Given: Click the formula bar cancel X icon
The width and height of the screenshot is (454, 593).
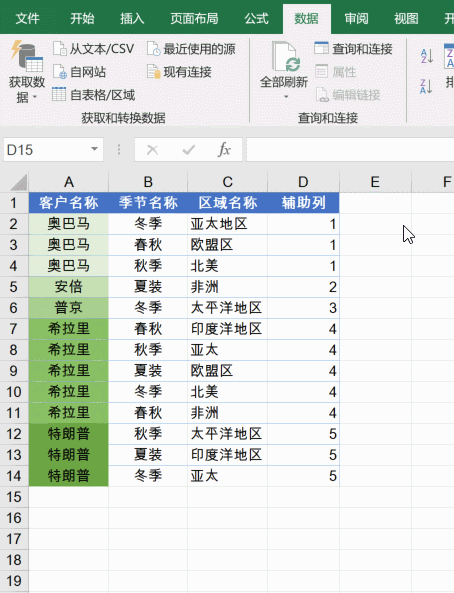Looking at the screenshot, I should (152, 150).
